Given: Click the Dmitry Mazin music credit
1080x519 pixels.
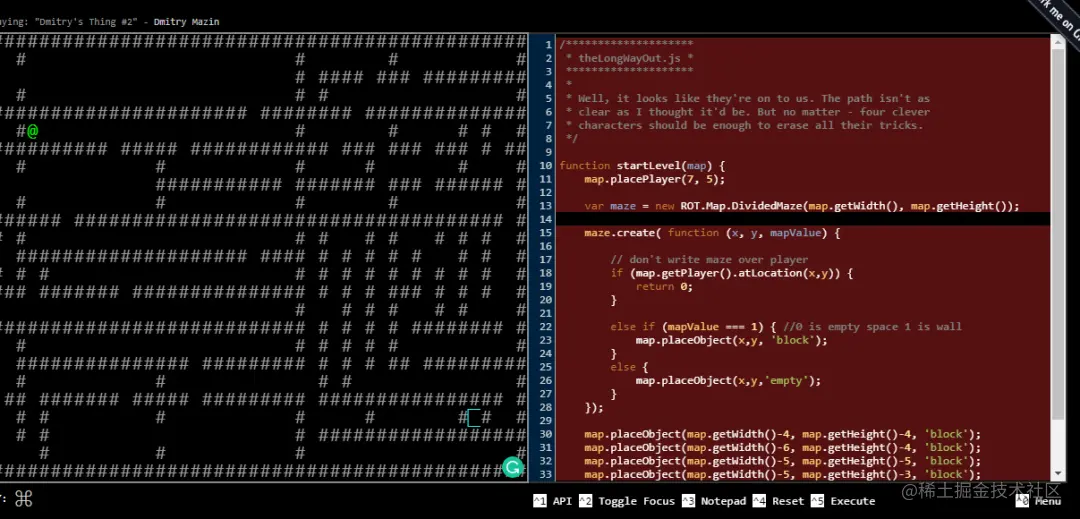Looking at the screenshot, I should (x=187, y=22).
